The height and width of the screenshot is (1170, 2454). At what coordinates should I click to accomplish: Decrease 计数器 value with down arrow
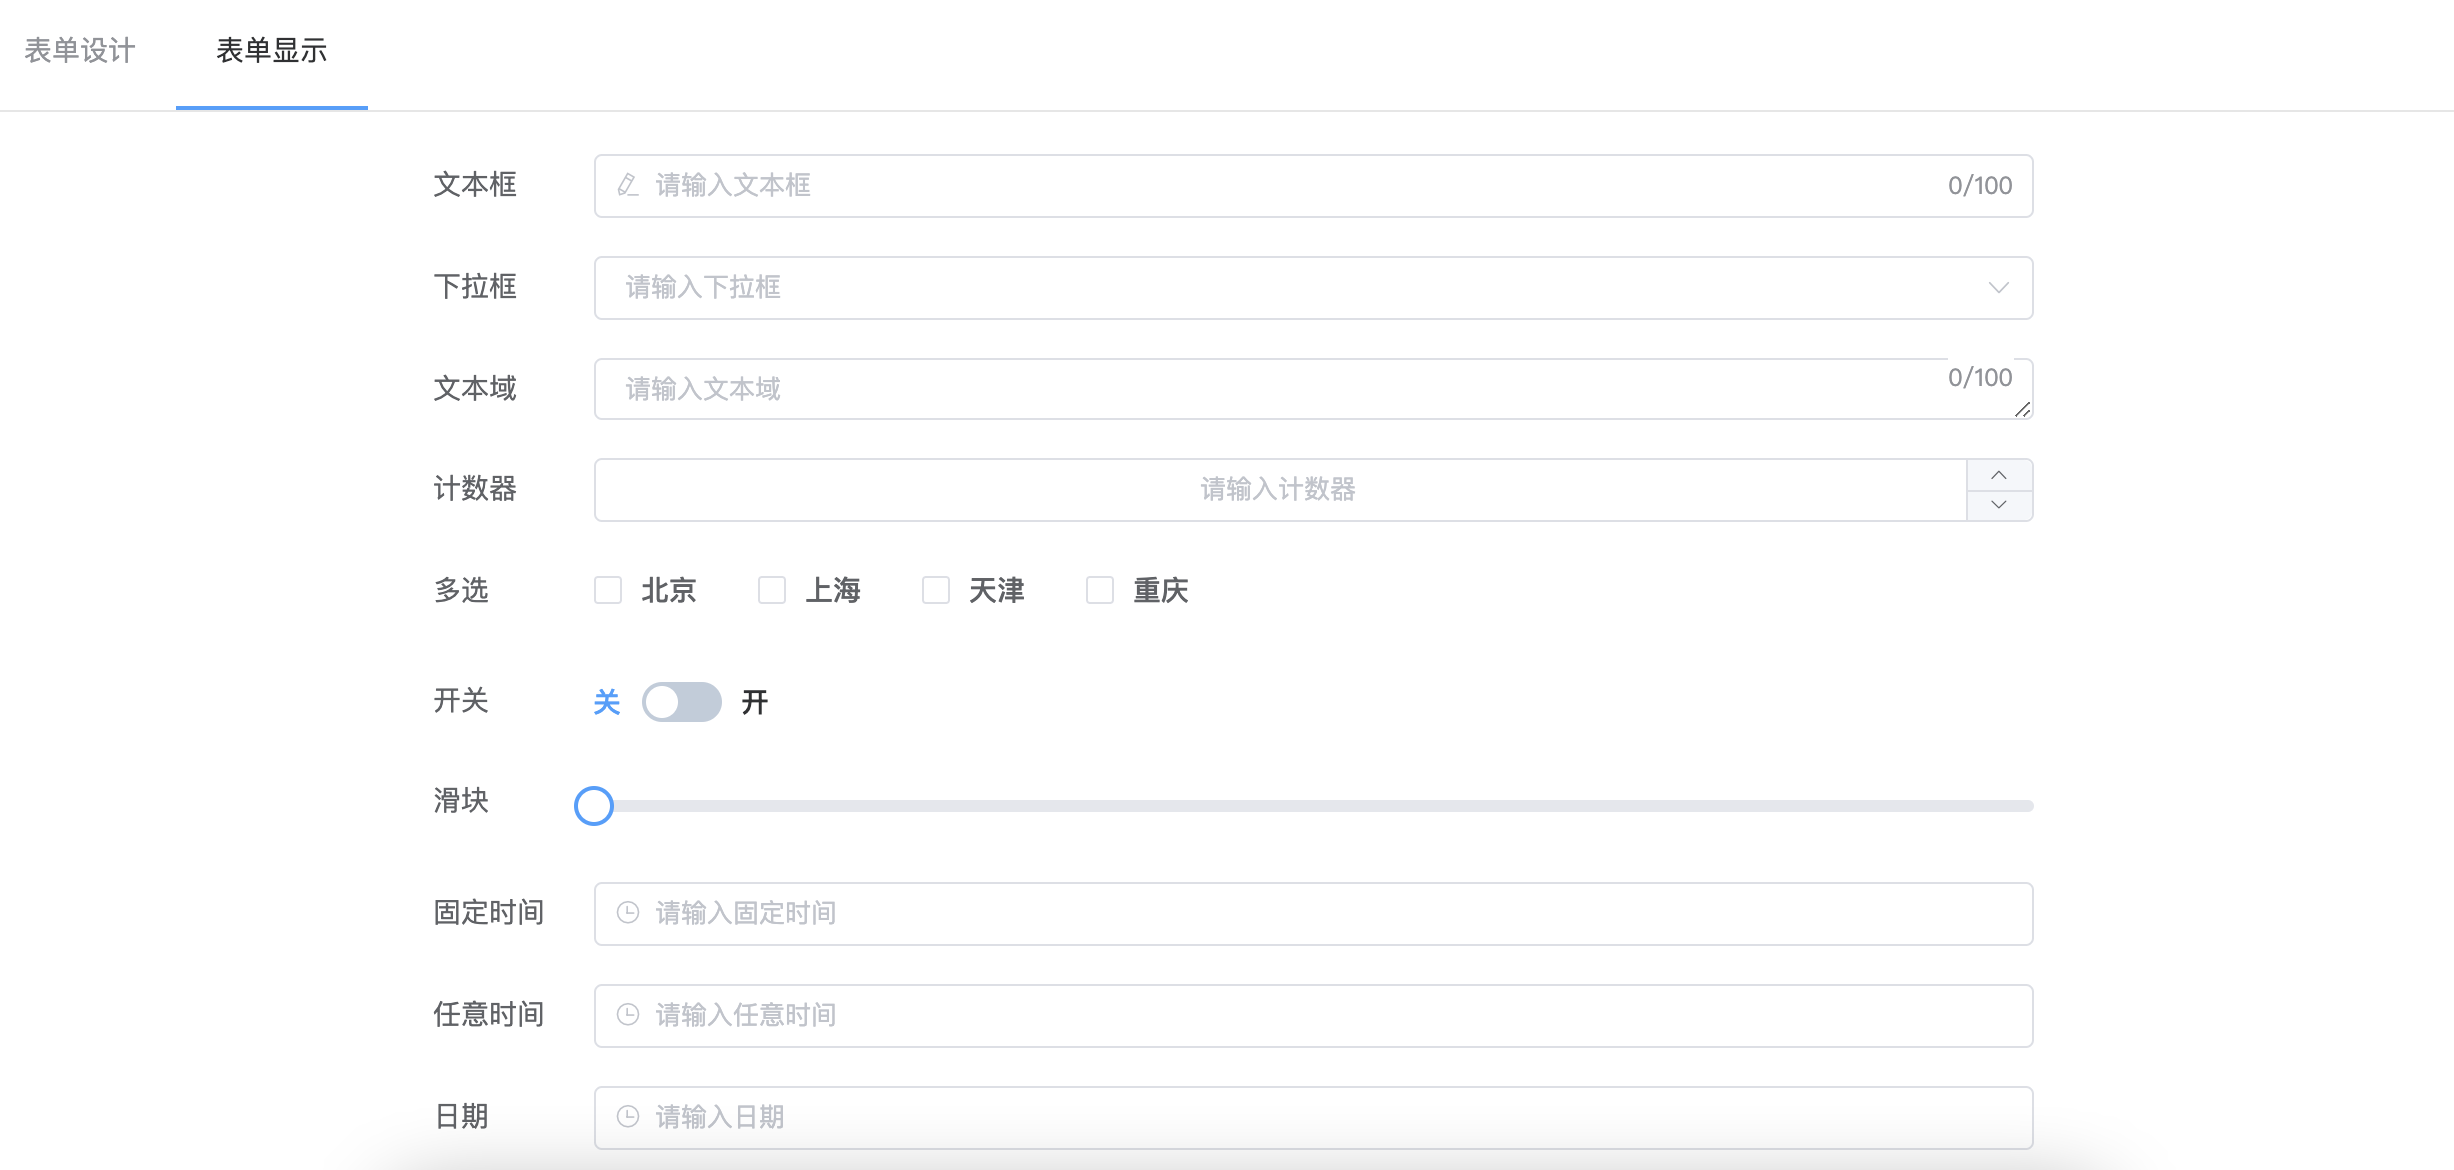tap(1999, 505)
